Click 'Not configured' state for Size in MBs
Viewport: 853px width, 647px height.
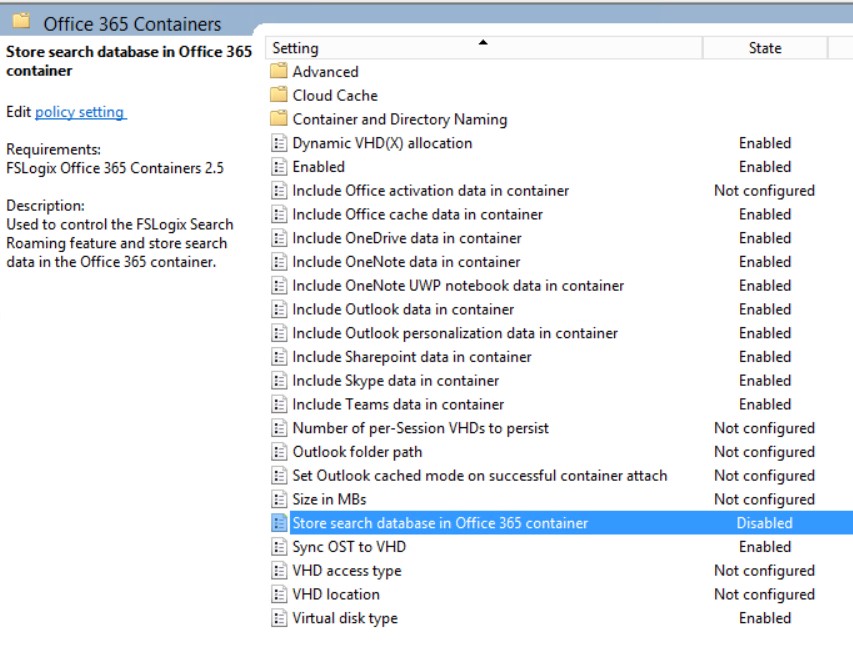[764, 500]
